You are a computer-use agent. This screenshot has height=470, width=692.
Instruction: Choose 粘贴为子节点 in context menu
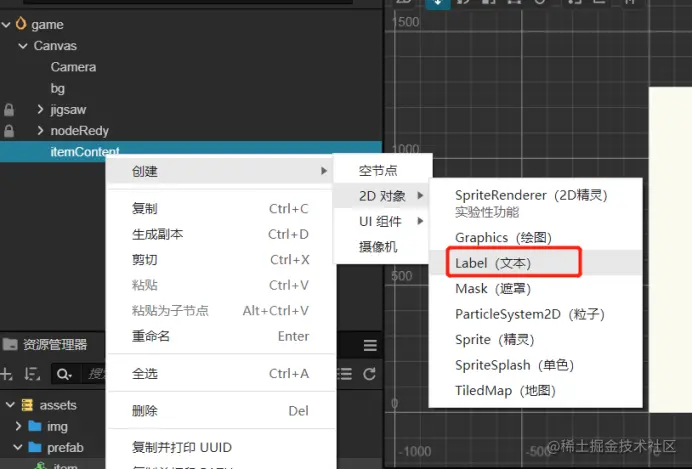tap(219, 311)
